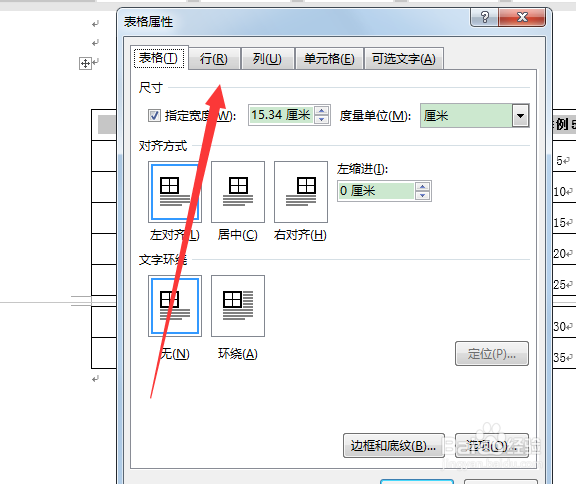576x484 pixels.
Task: Select the 单元格(E) tab
Action: click(329, 59)
